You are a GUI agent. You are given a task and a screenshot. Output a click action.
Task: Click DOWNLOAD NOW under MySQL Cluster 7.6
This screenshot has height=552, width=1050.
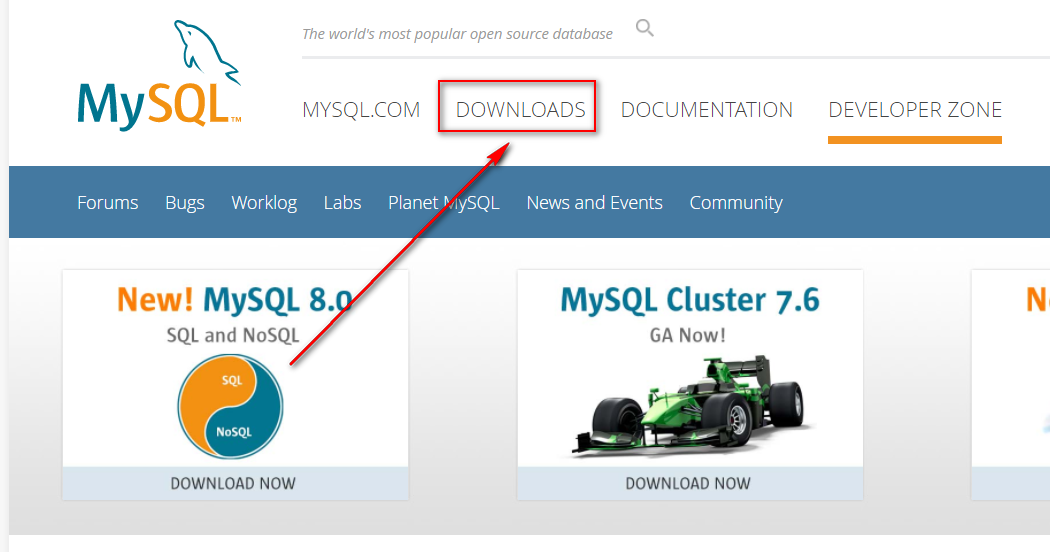690,483
